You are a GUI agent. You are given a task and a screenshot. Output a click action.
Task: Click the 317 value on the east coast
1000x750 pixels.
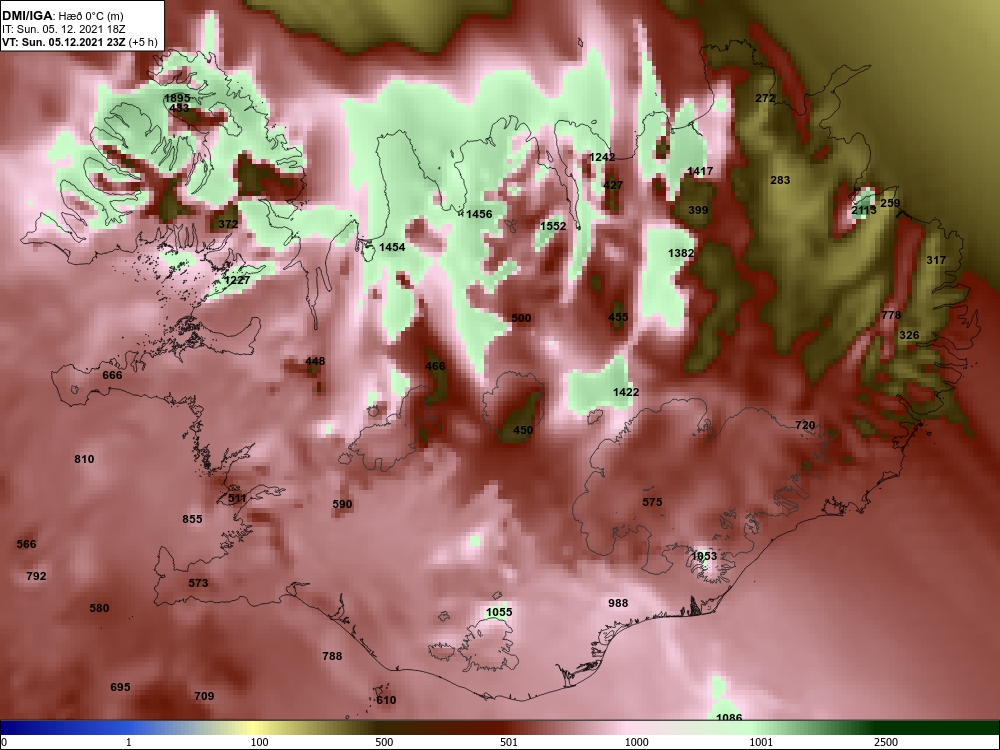tap(936, 260)
